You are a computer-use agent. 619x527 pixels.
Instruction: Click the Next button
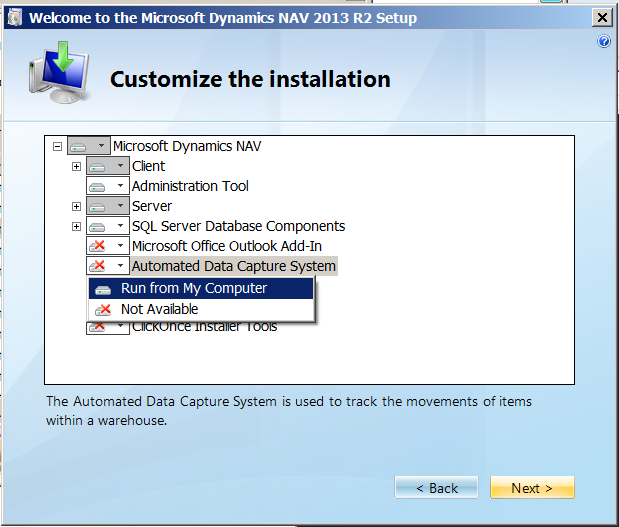tap(532, 488)
